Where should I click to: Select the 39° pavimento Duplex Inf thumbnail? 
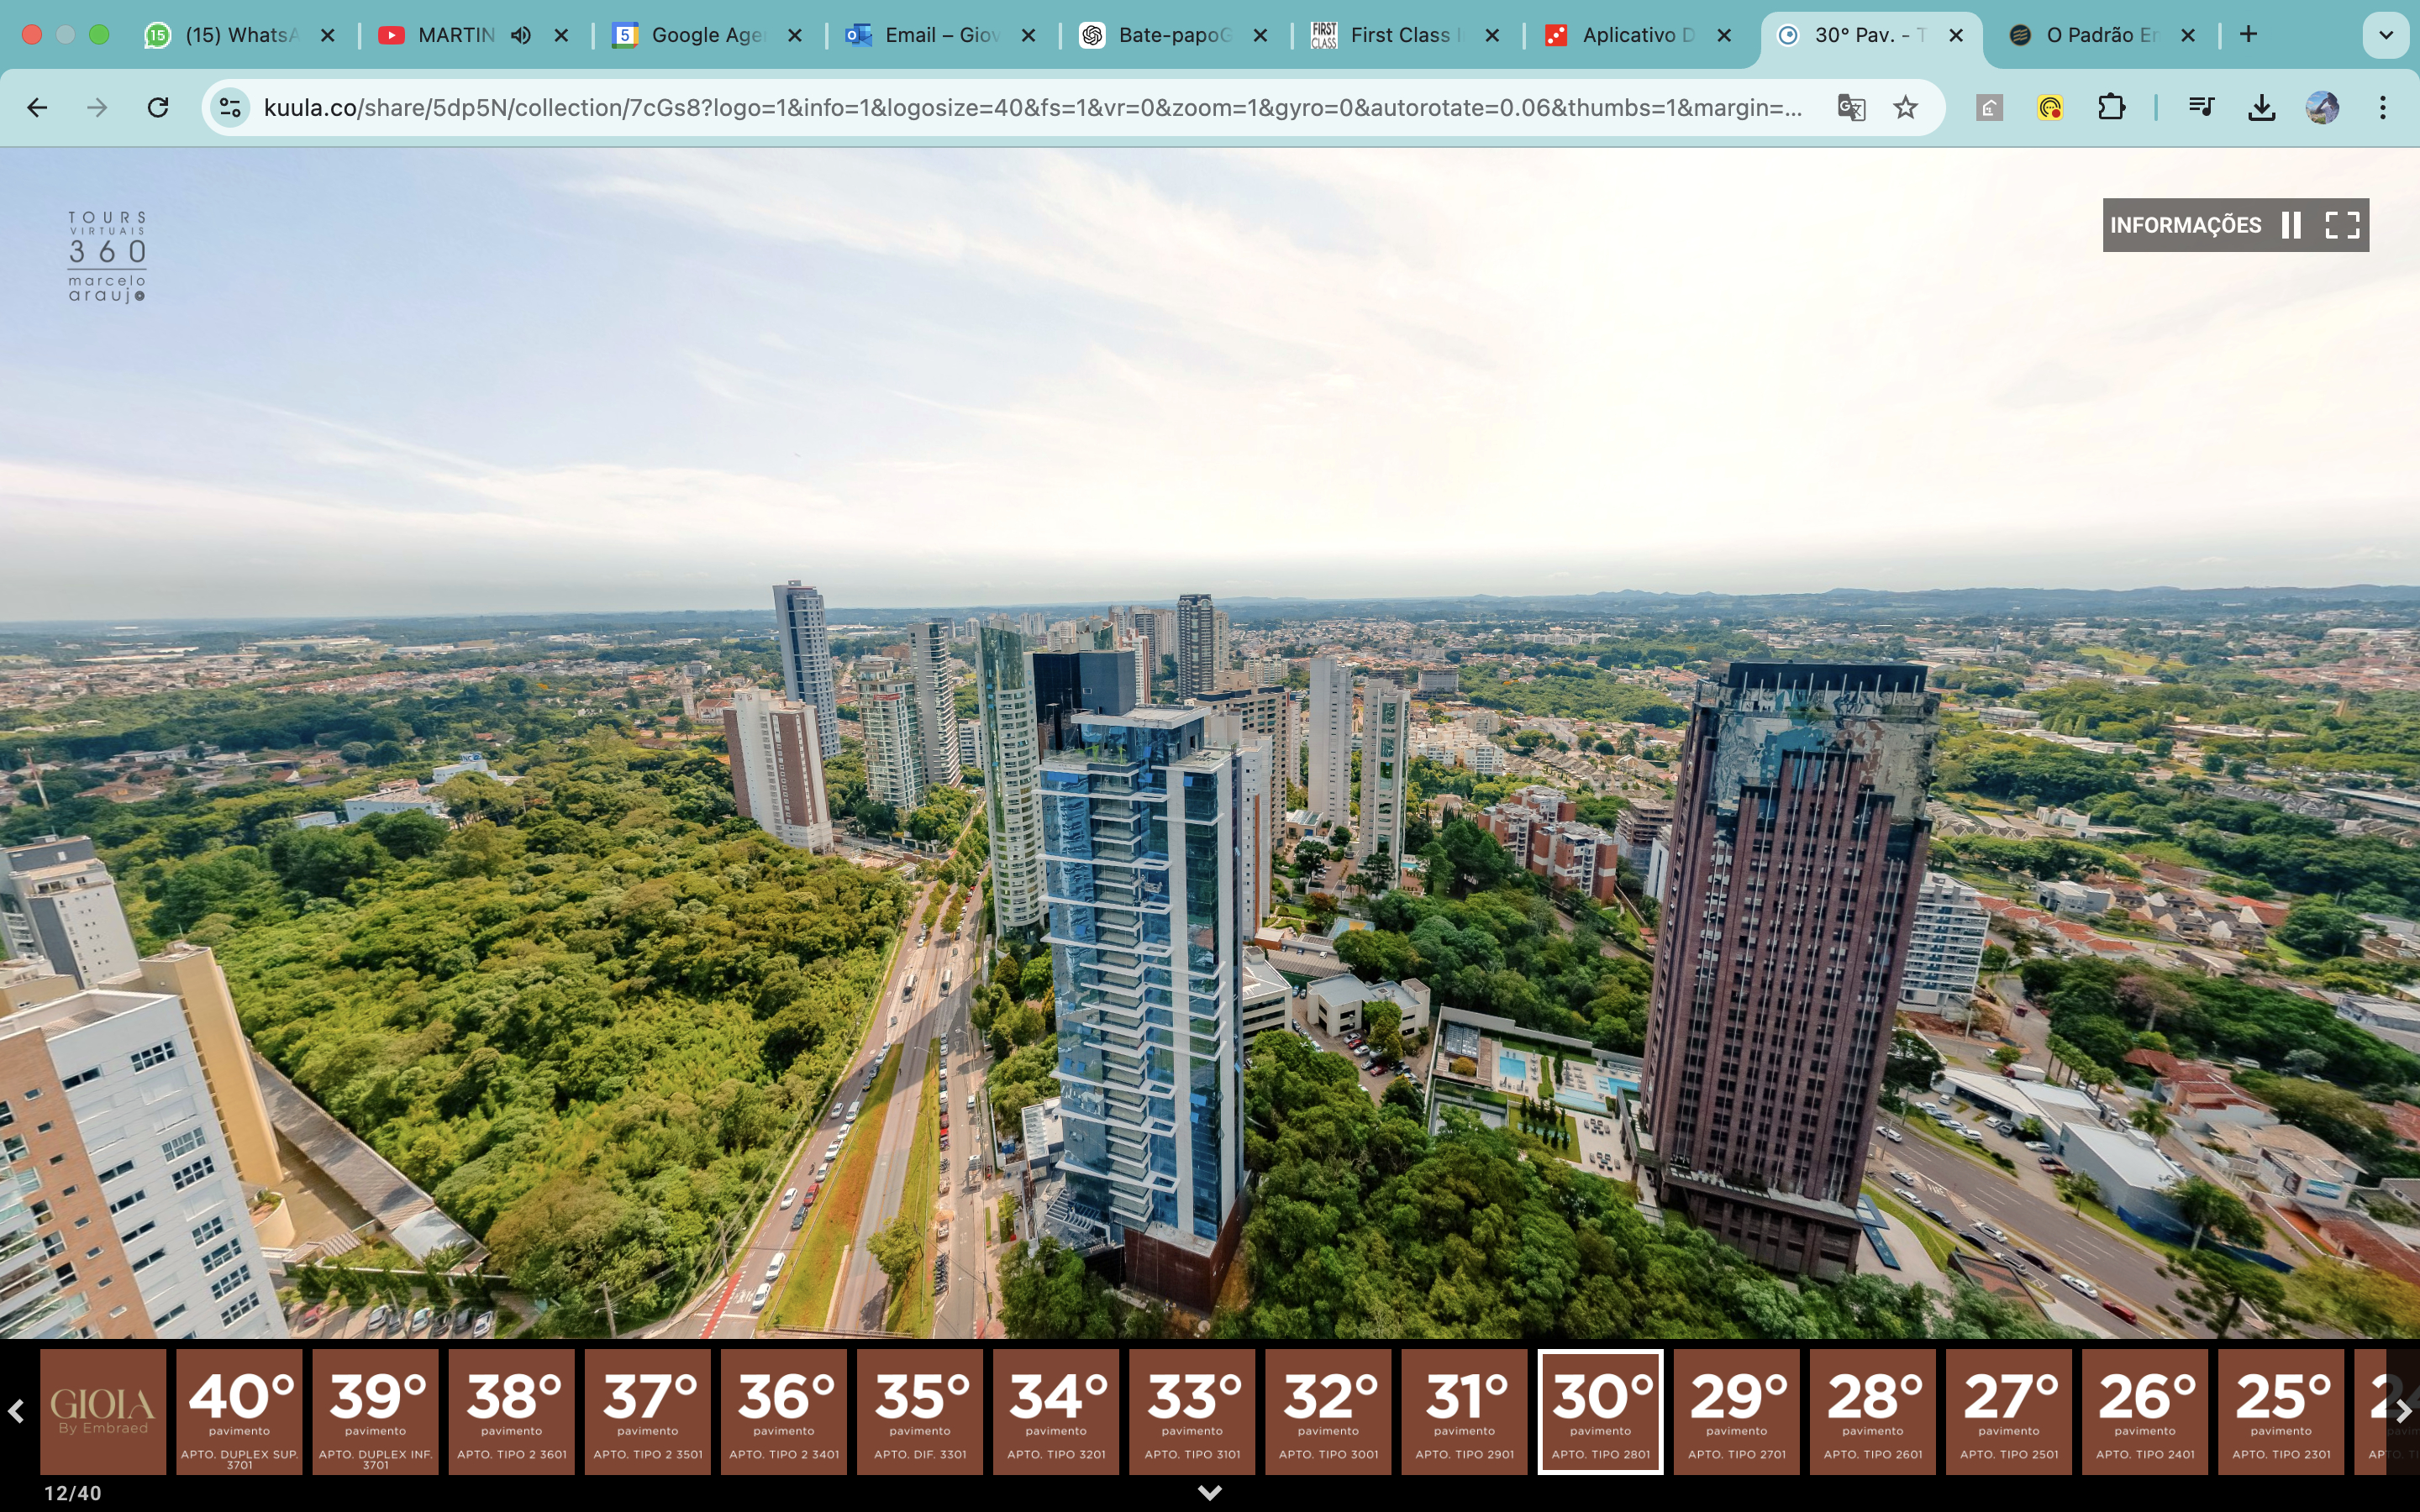click(375, 1411)
